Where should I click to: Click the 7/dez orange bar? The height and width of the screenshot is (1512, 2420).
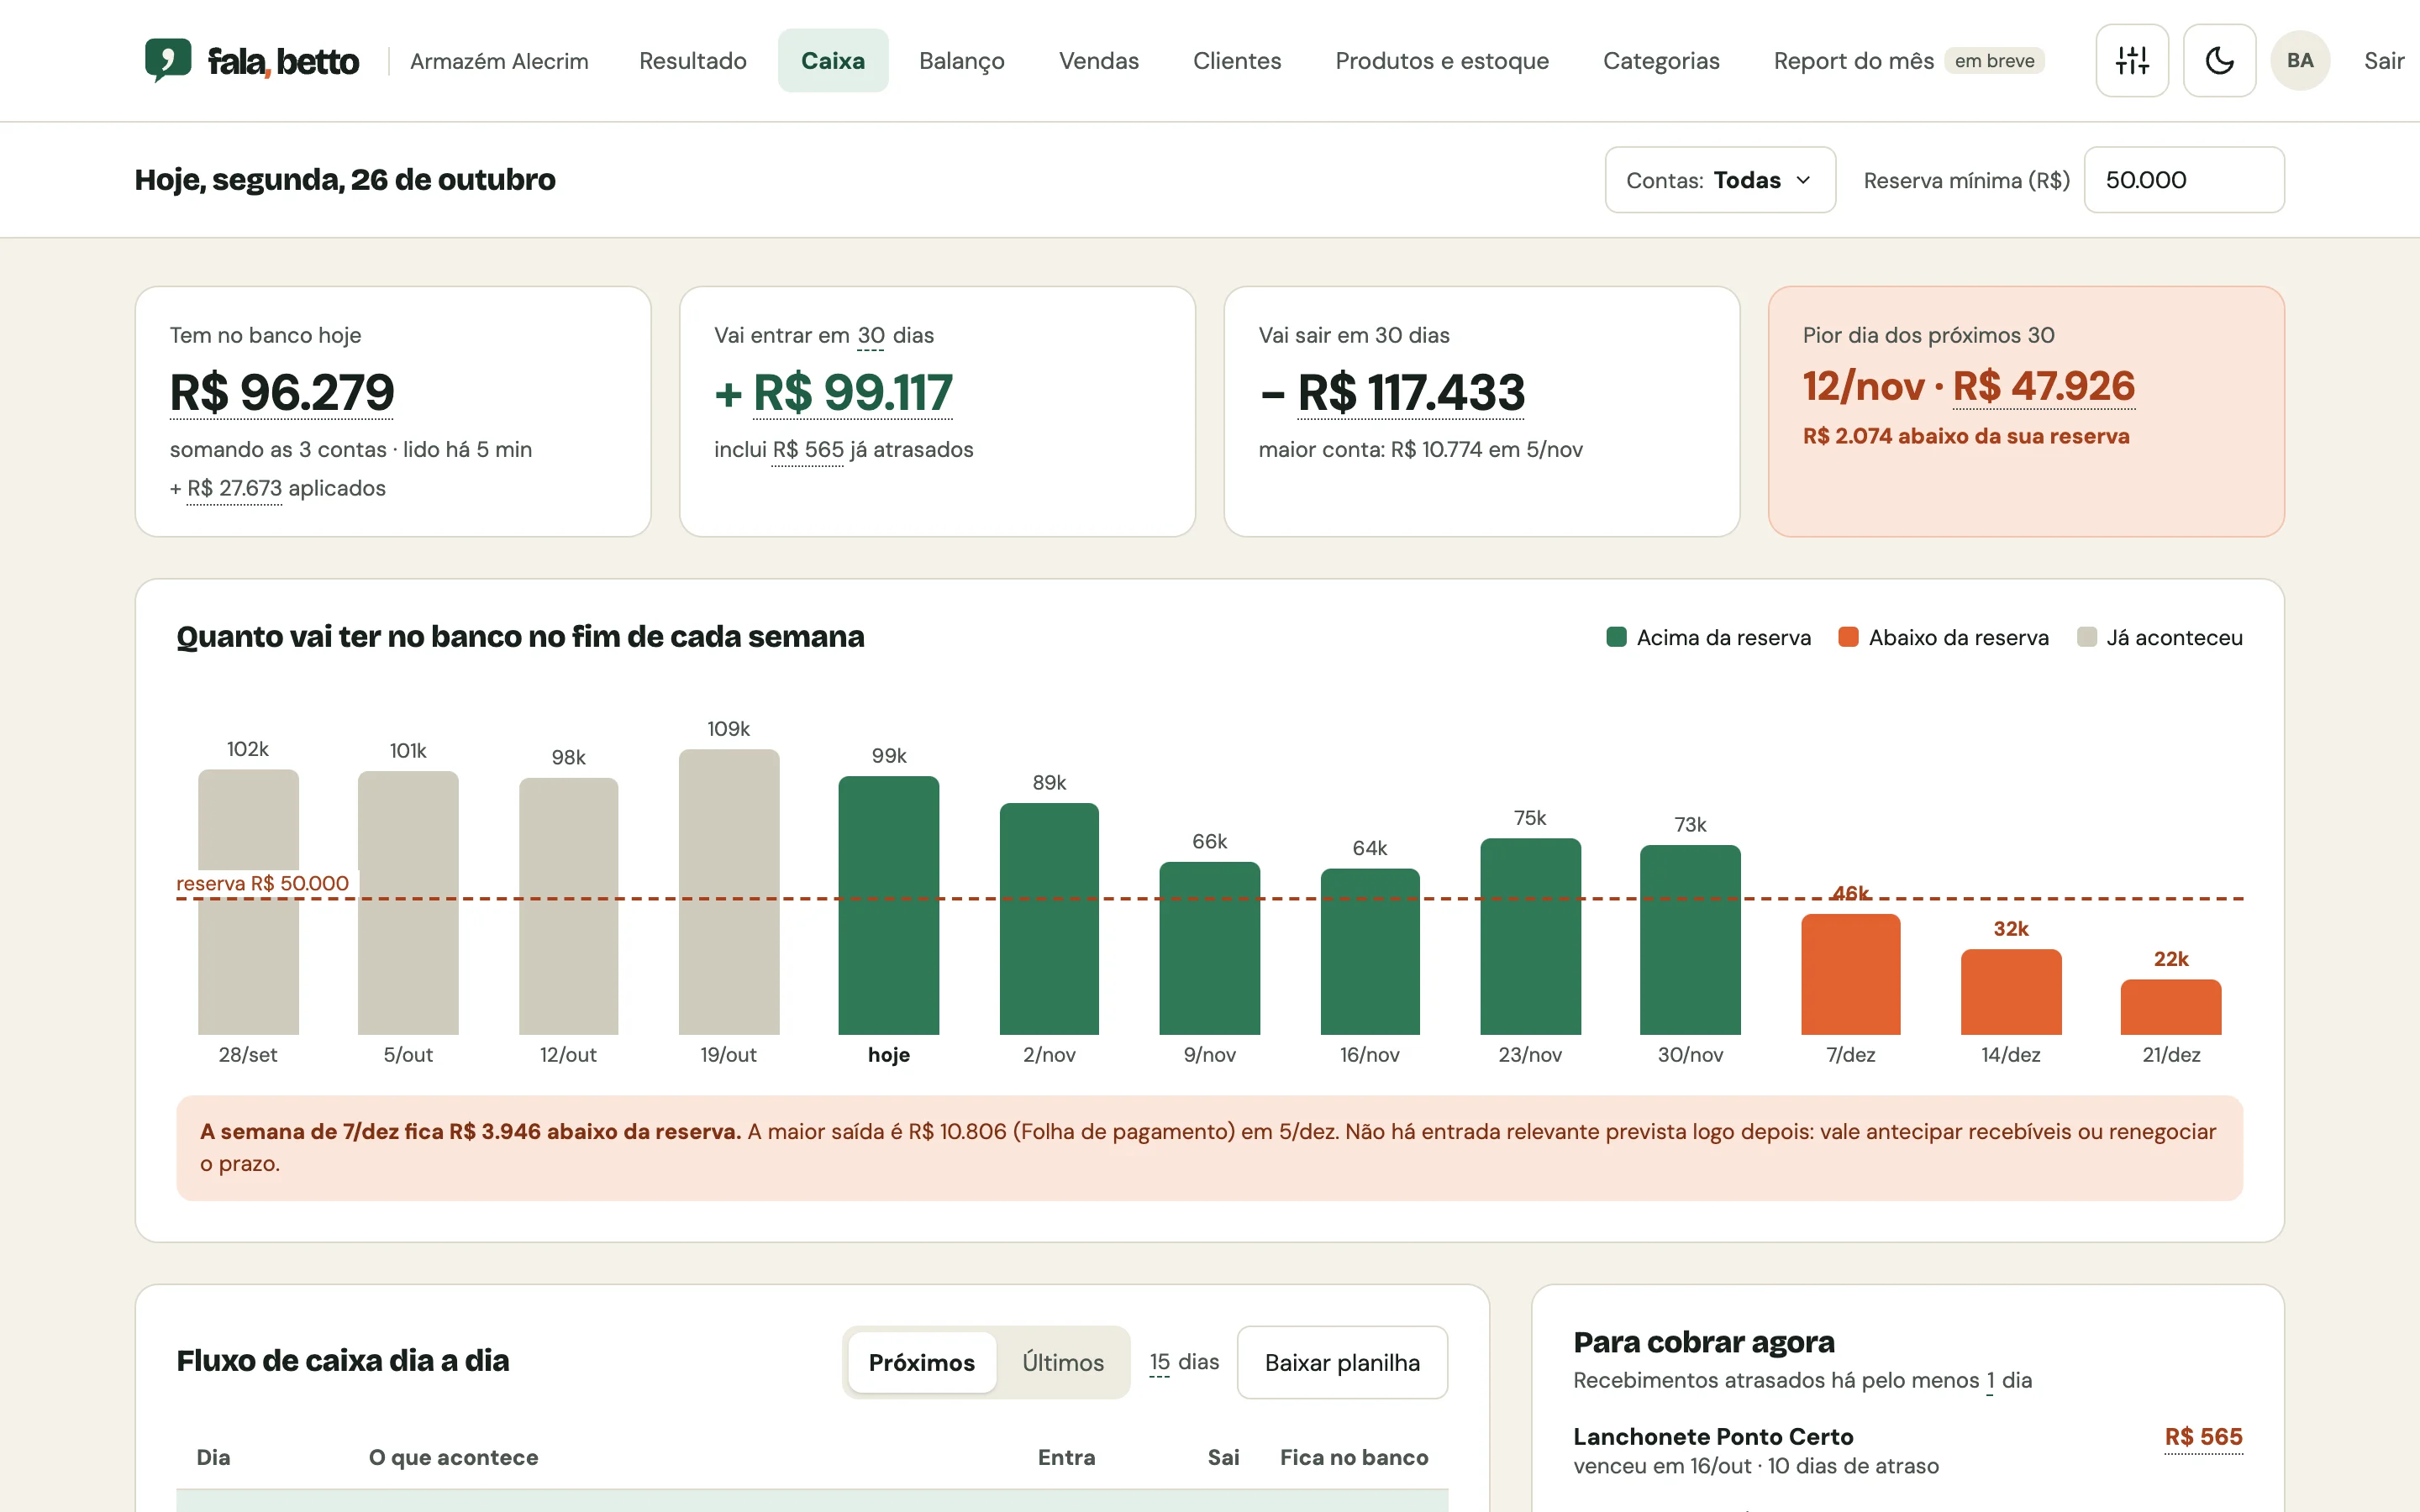tap(1850, 974)
